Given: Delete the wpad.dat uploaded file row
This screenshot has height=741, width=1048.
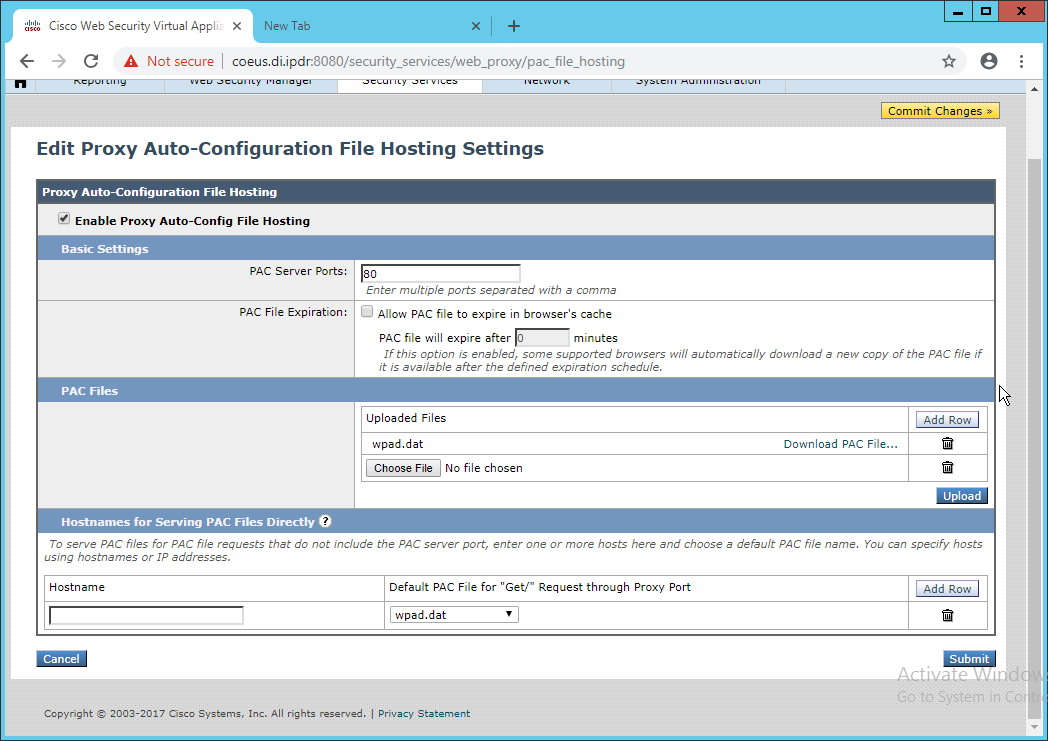Looking at the screenshot, I should 947,444.
